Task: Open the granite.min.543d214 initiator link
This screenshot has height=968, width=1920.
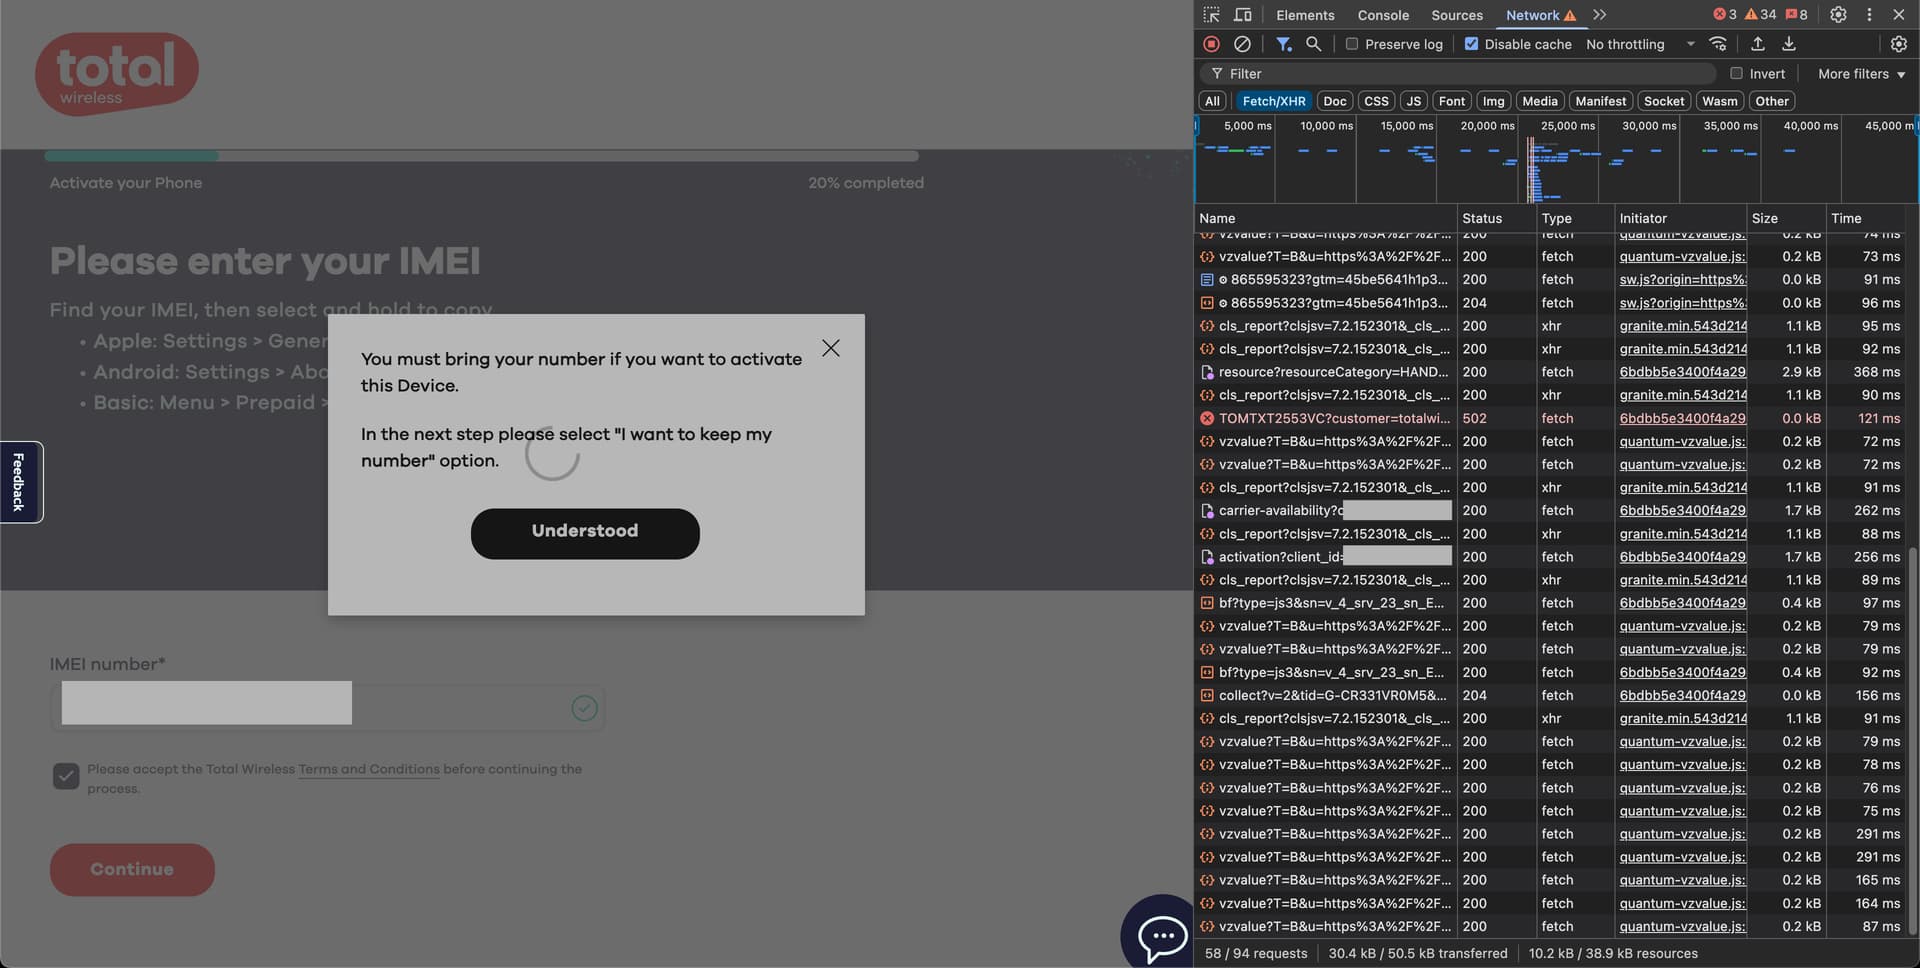Action: point(1683,326)
